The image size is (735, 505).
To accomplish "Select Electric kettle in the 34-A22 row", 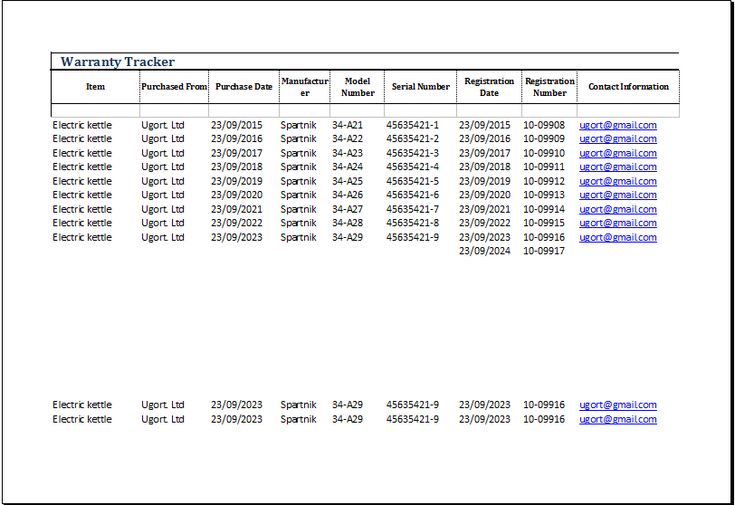I will (82, 139).
